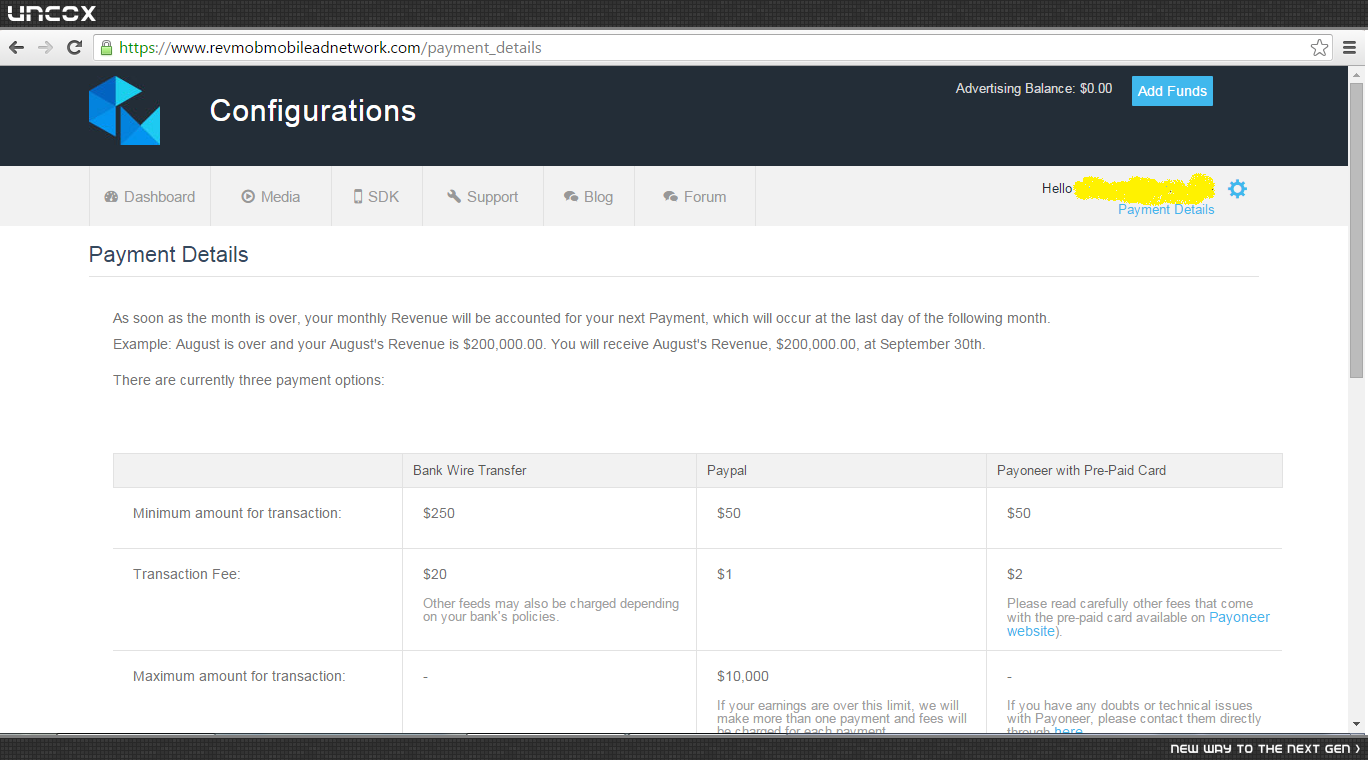
Task: Click the blue RevMob logo
Action: click(124, 111)
